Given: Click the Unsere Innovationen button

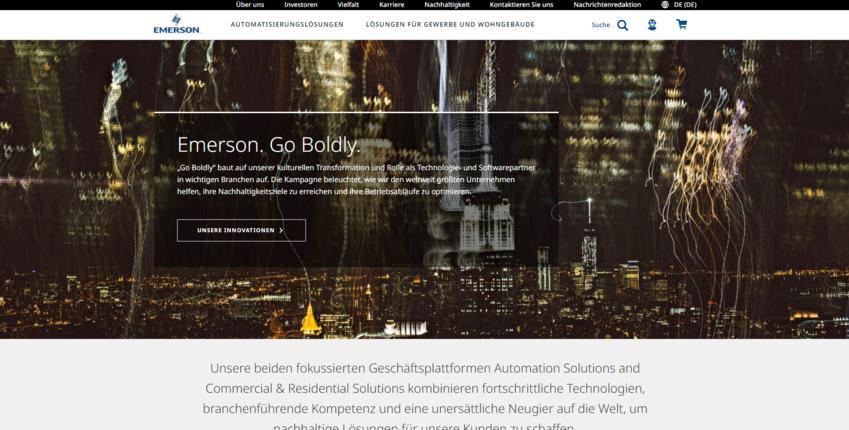Looking at the screenshot, I should (x=241, y=230).
